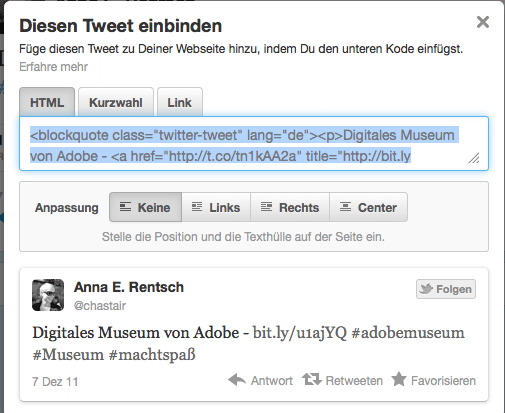Switch to the Kurzwahl tab

coord(116,102)
